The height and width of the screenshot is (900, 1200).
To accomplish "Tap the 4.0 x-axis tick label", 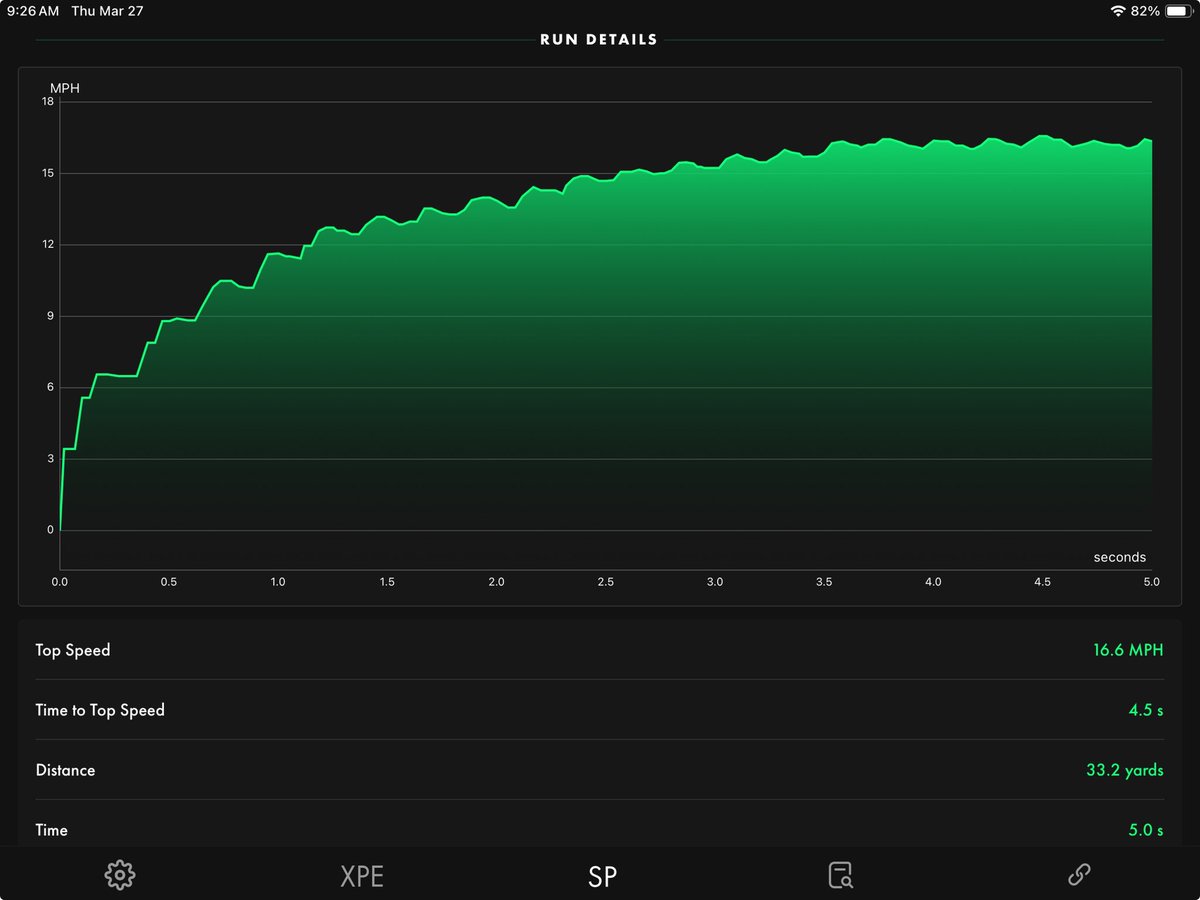I will [933, 582].
